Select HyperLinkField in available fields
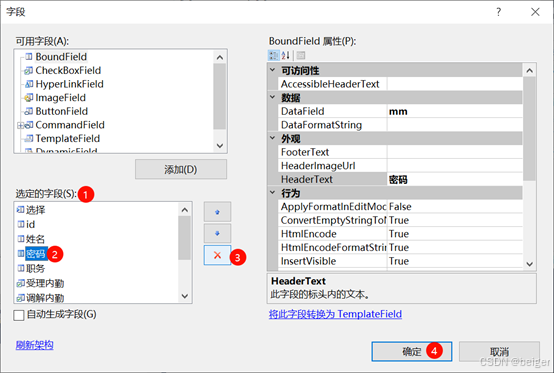Viewport: 554px width, 373px height. pos(69,84)
